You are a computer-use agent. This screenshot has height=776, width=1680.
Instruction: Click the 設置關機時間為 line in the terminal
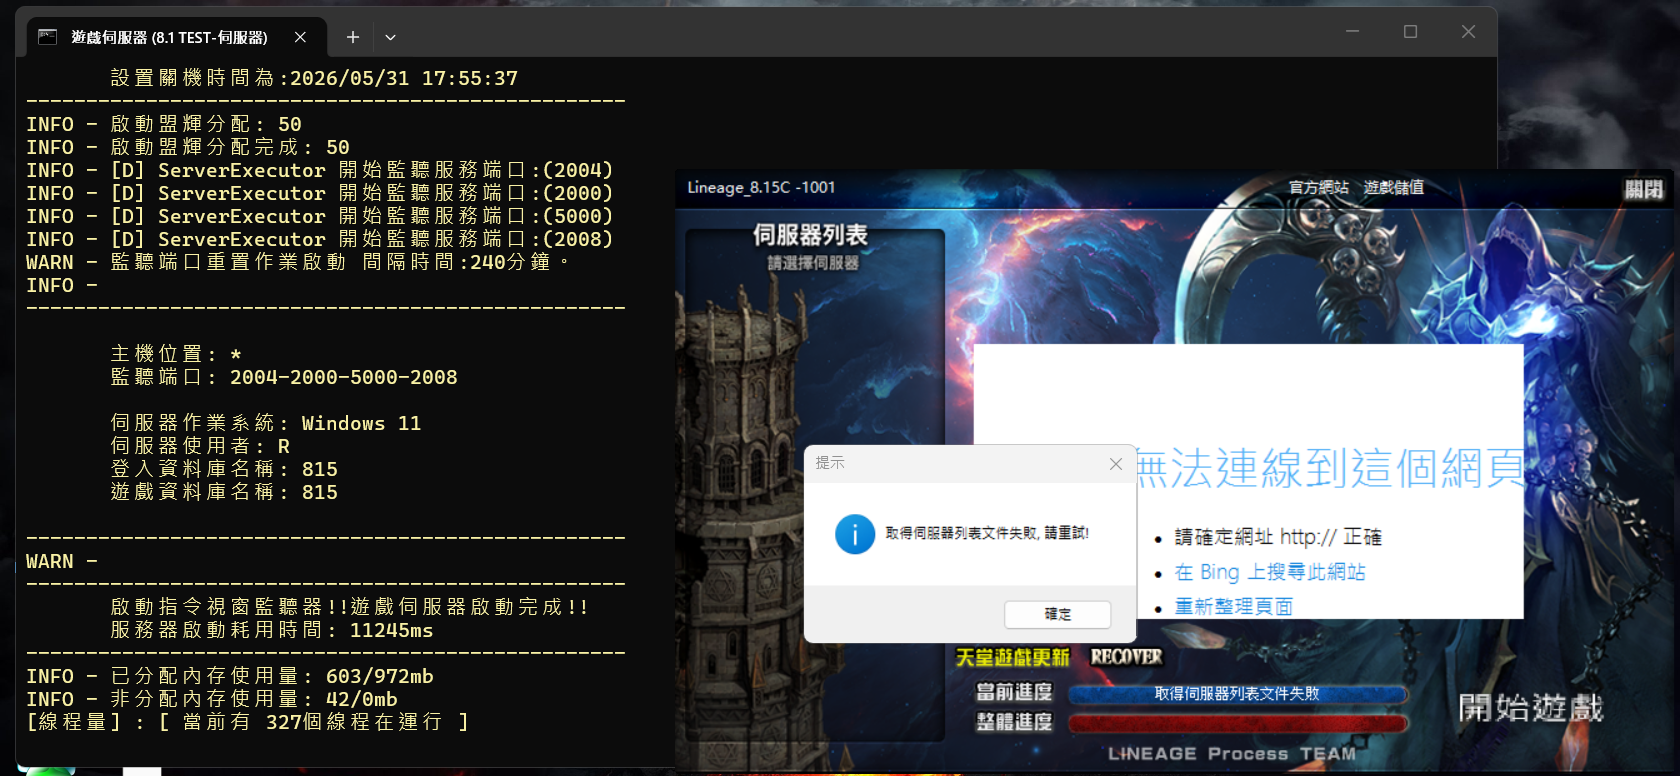point(314,78)
